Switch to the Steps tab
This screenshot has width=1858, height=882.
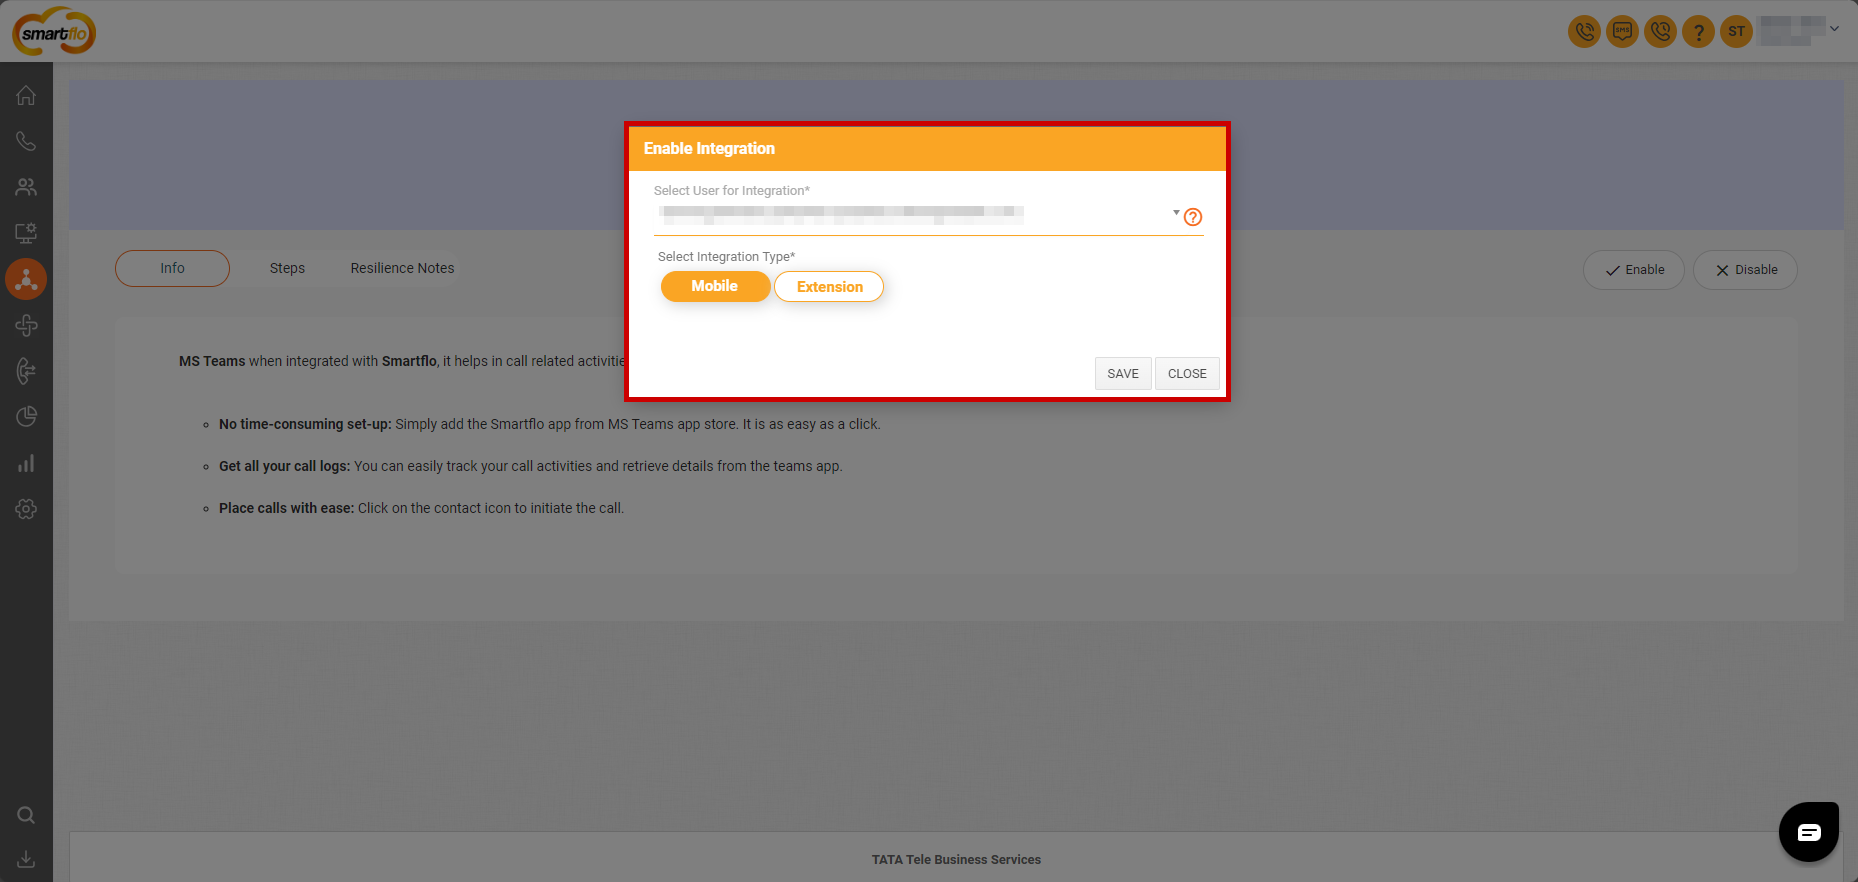click(287, 268)
